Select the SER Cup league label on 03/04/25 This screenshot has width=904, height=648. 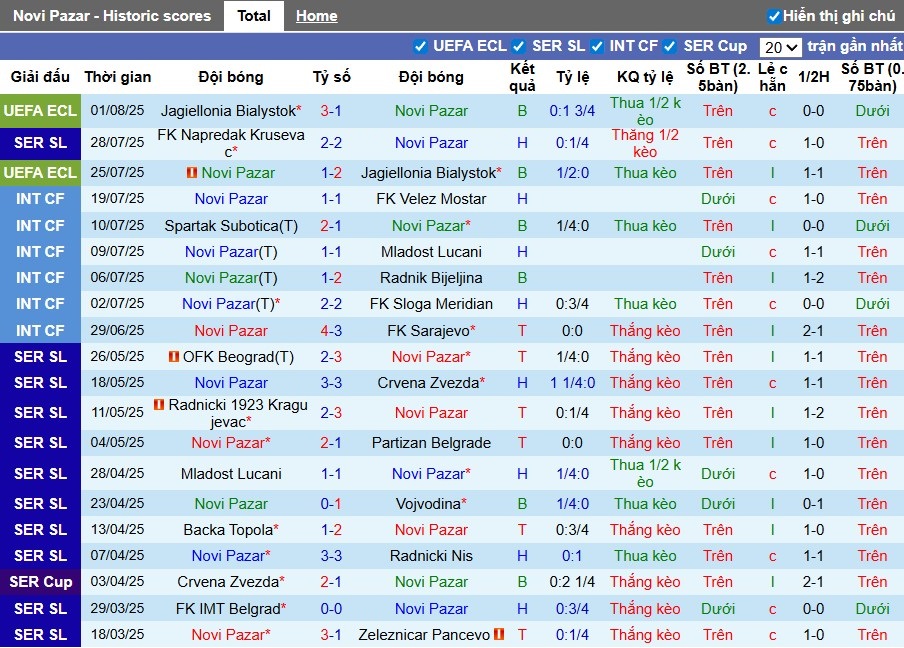coord(41,582)
